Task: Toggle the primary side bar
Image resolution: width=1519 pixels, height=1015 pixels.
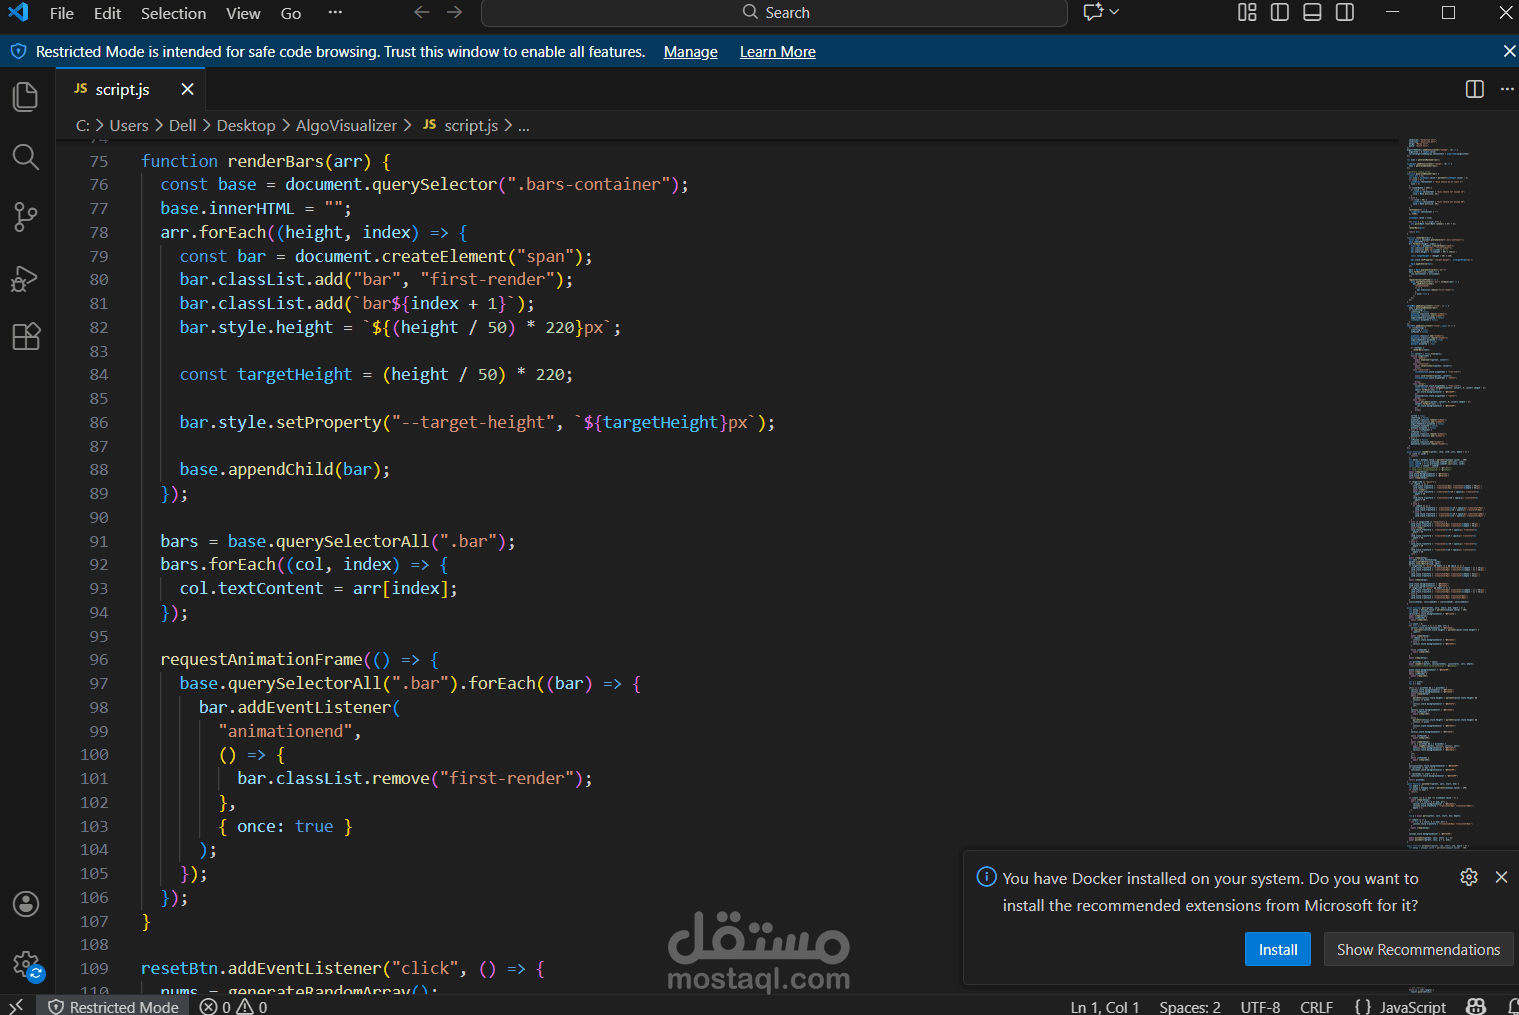Action: pos(1280,12)
